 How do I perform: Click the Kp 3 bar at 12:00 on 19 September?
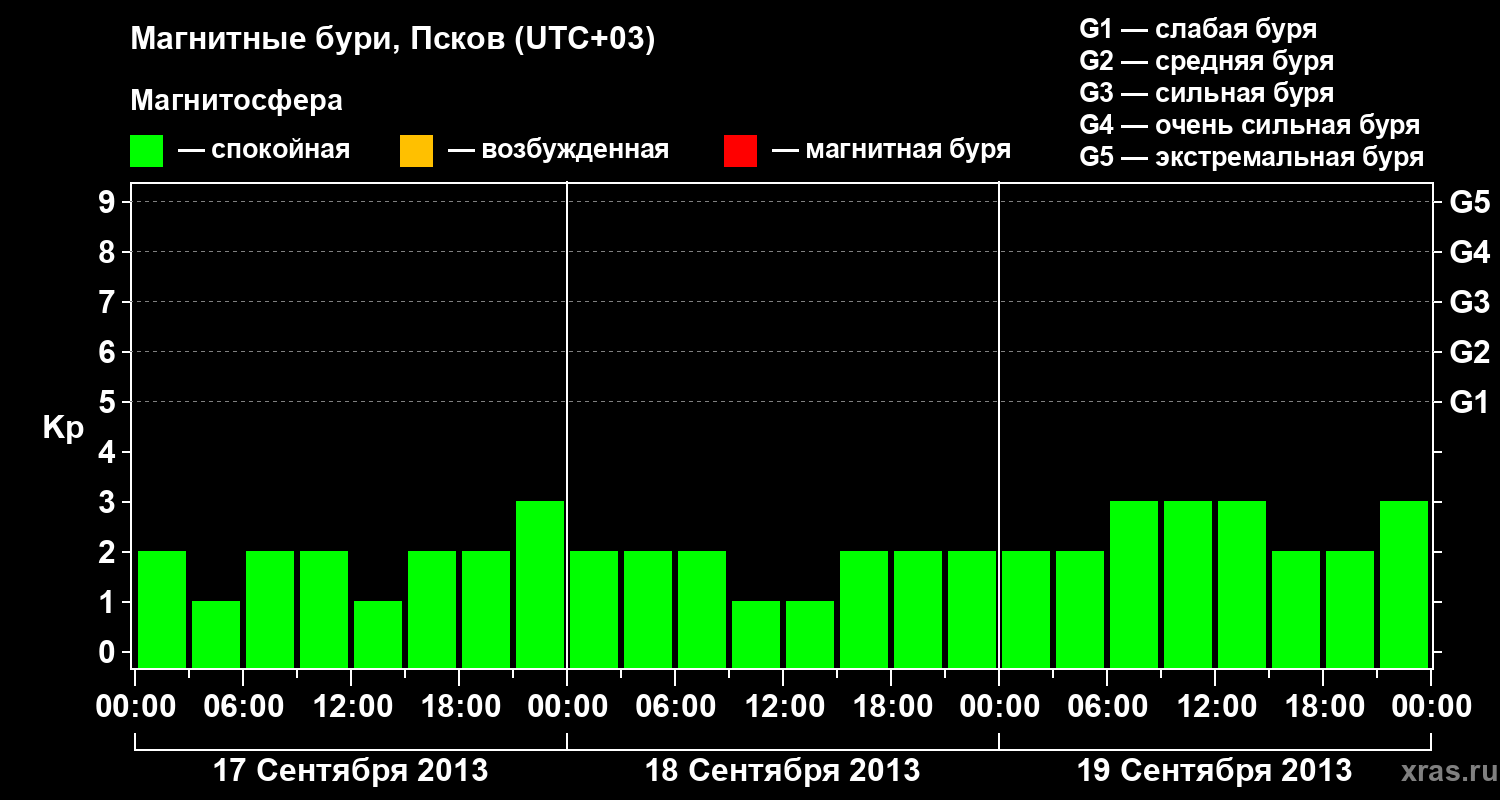point(1242,584)
